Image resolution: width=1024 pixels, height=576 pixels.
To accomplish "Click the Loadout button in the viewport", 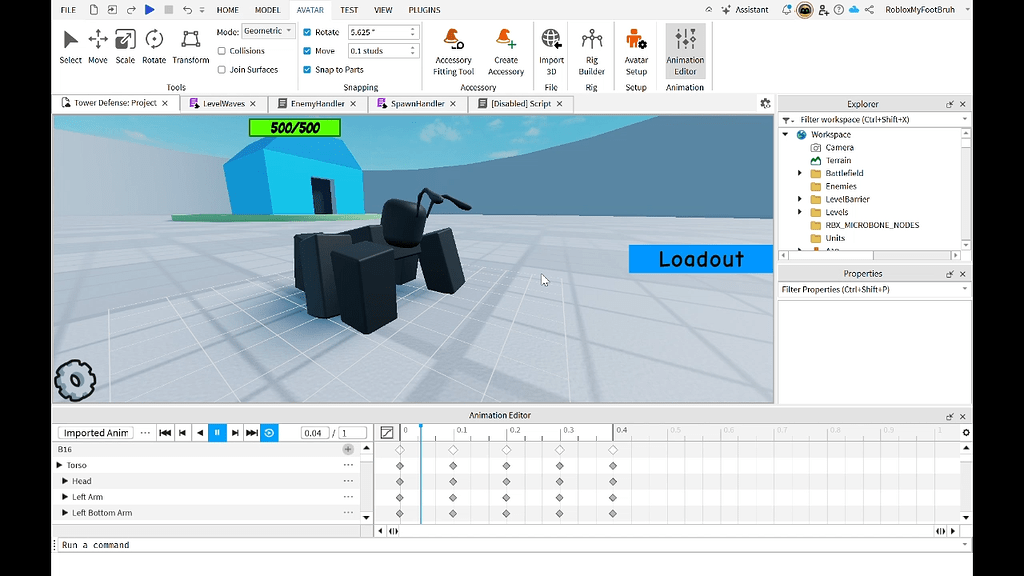I will coord(700,258).
